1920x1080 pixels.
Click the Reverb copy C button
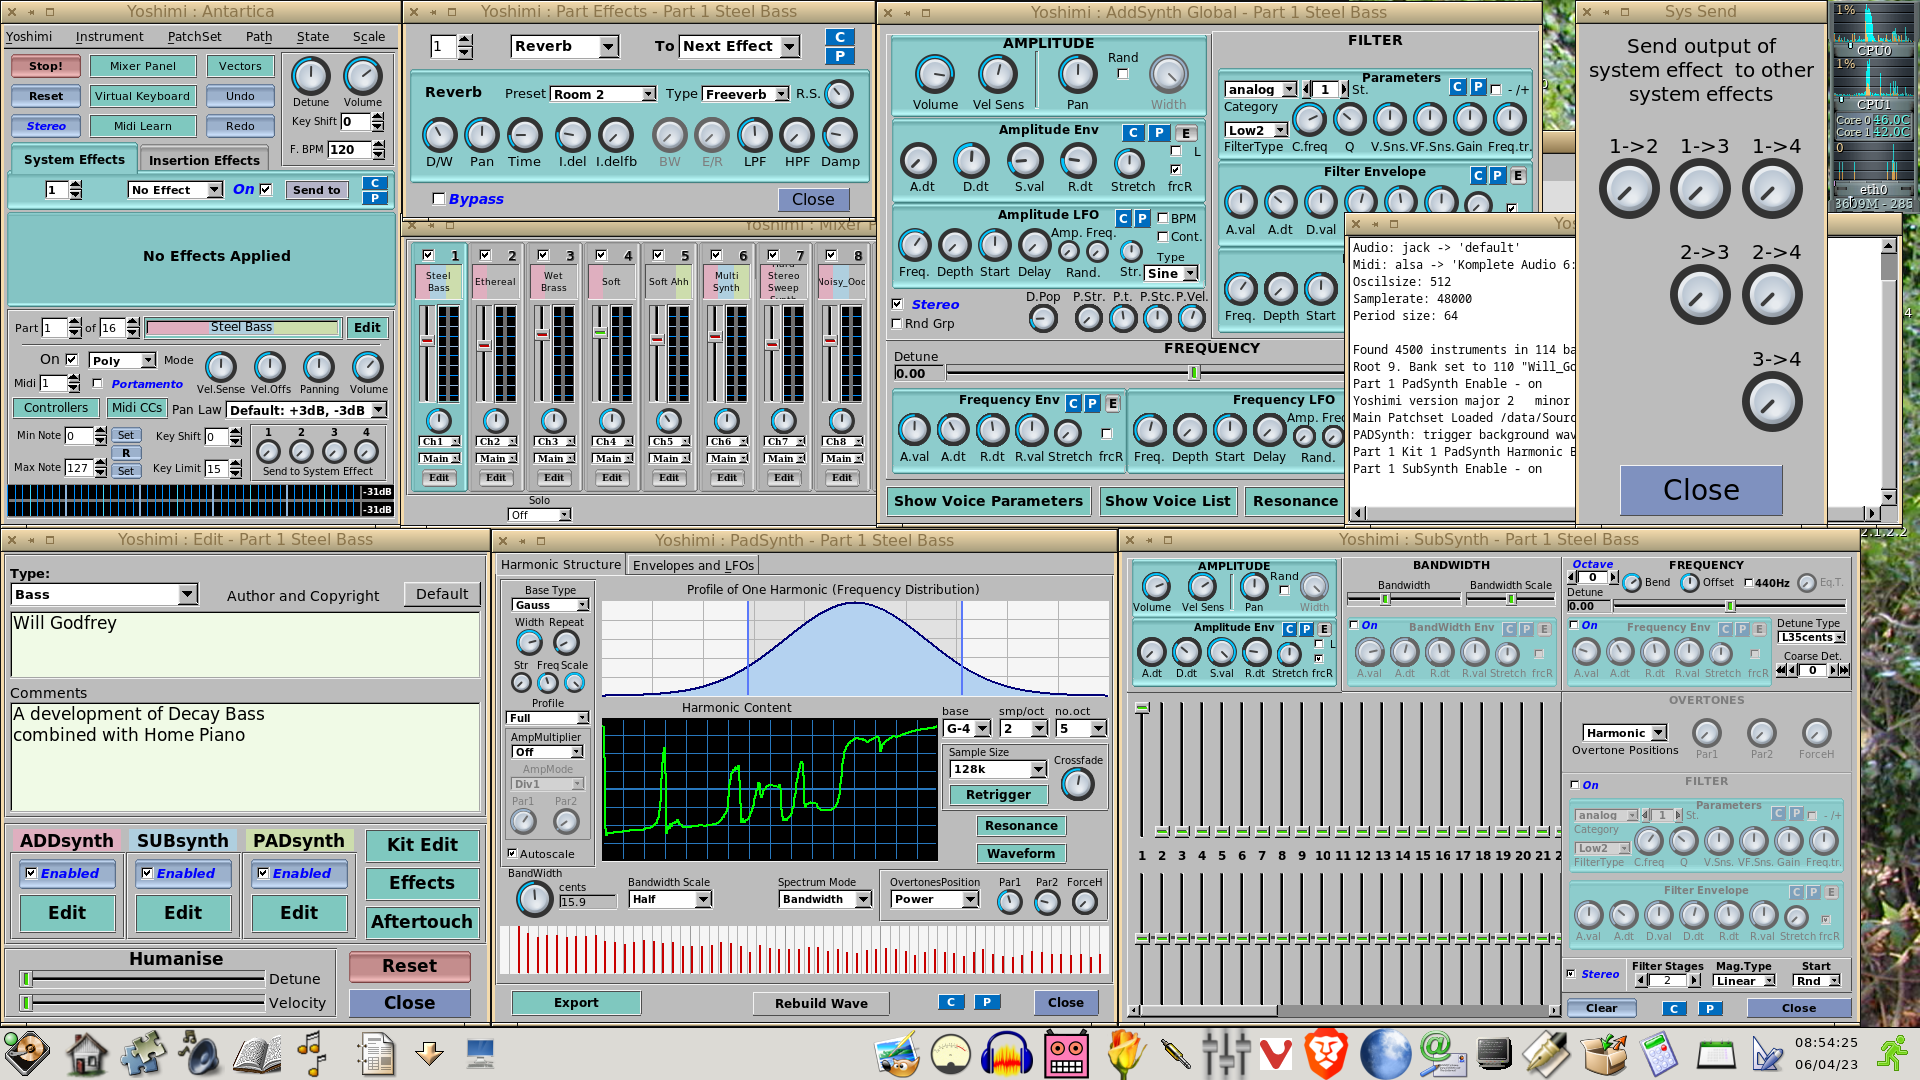(839, 37)
